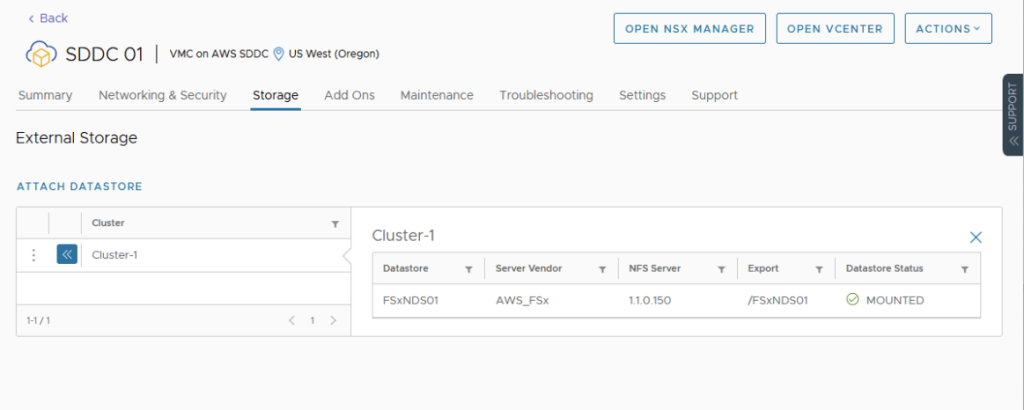Viewport: 1024px width, 410px height.
Task: Click the page number 1
Action: tap(312, 321)
